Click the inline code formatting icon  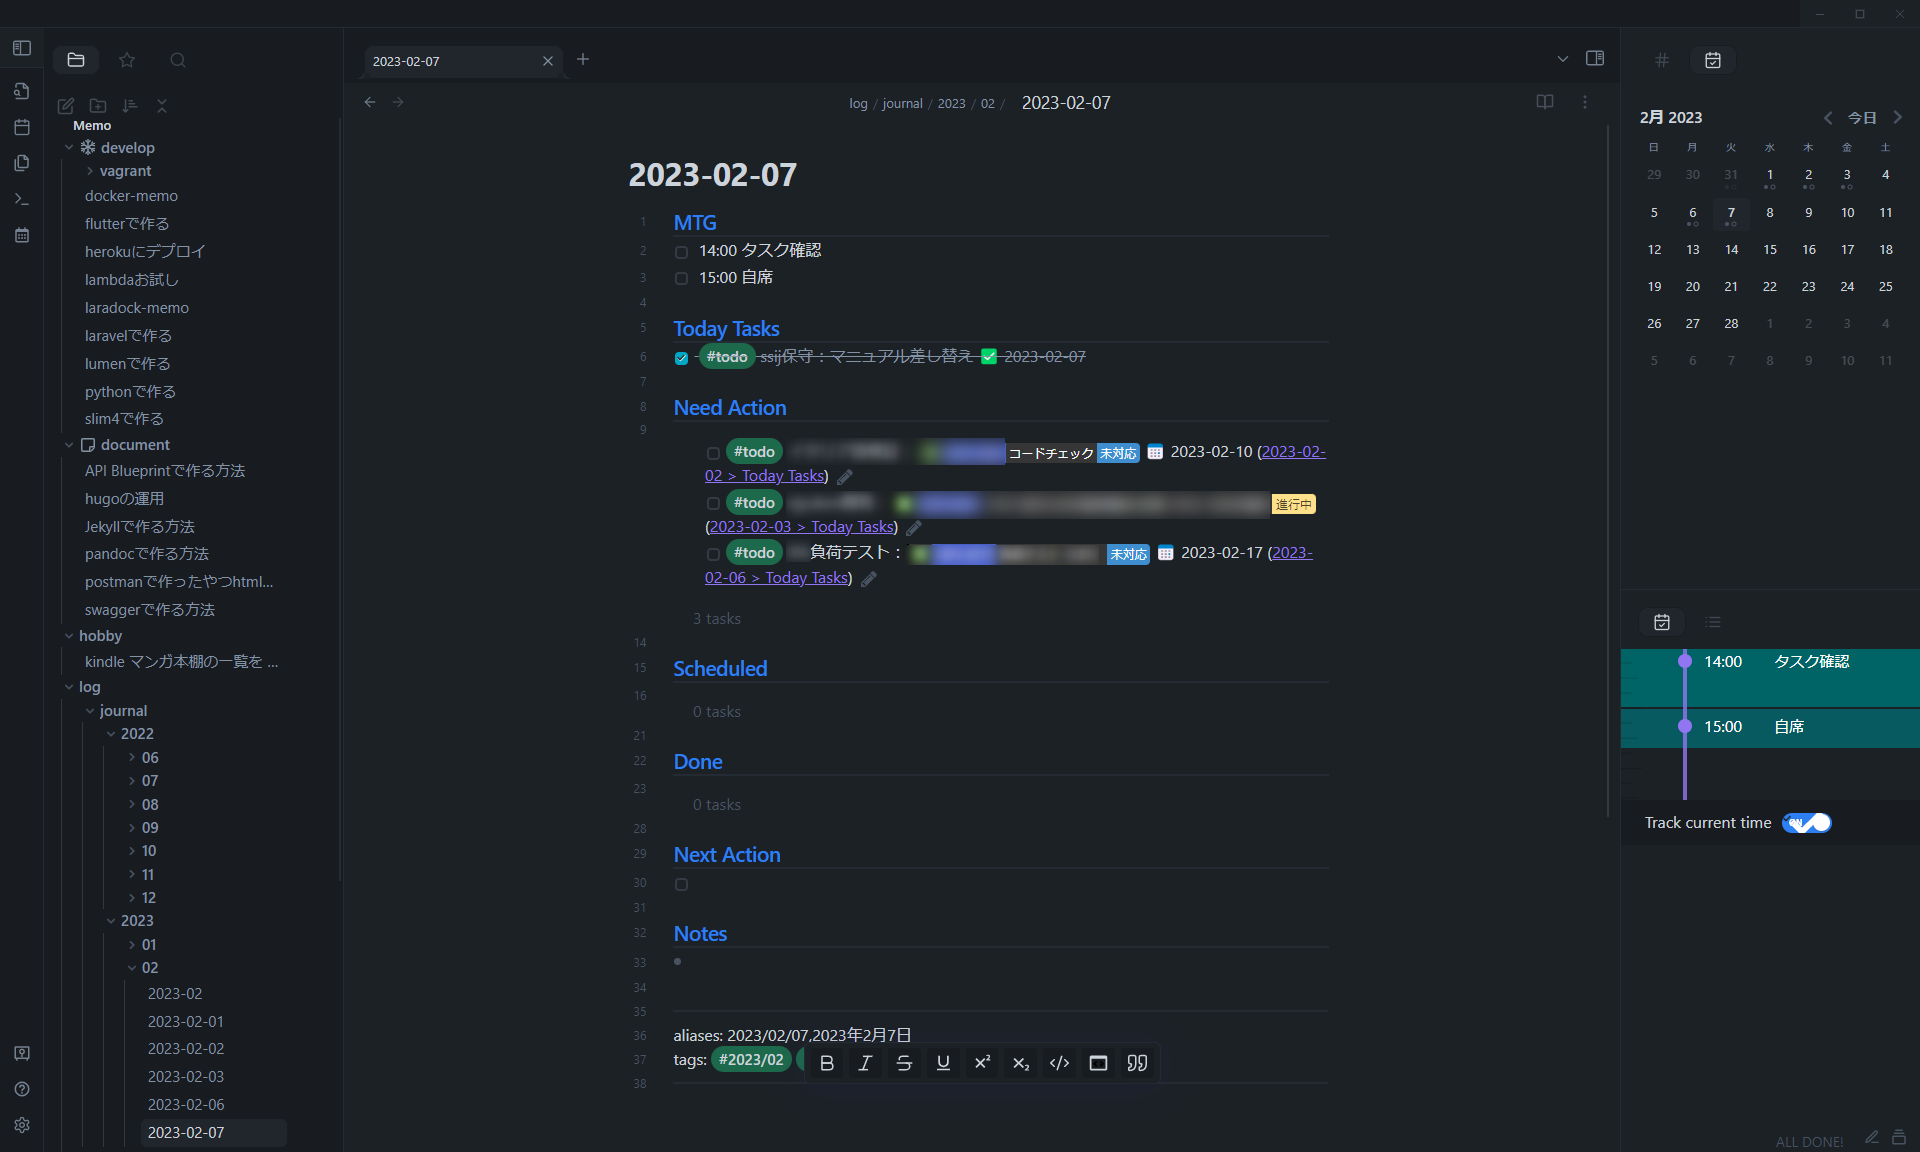tap(1059, 1063)
